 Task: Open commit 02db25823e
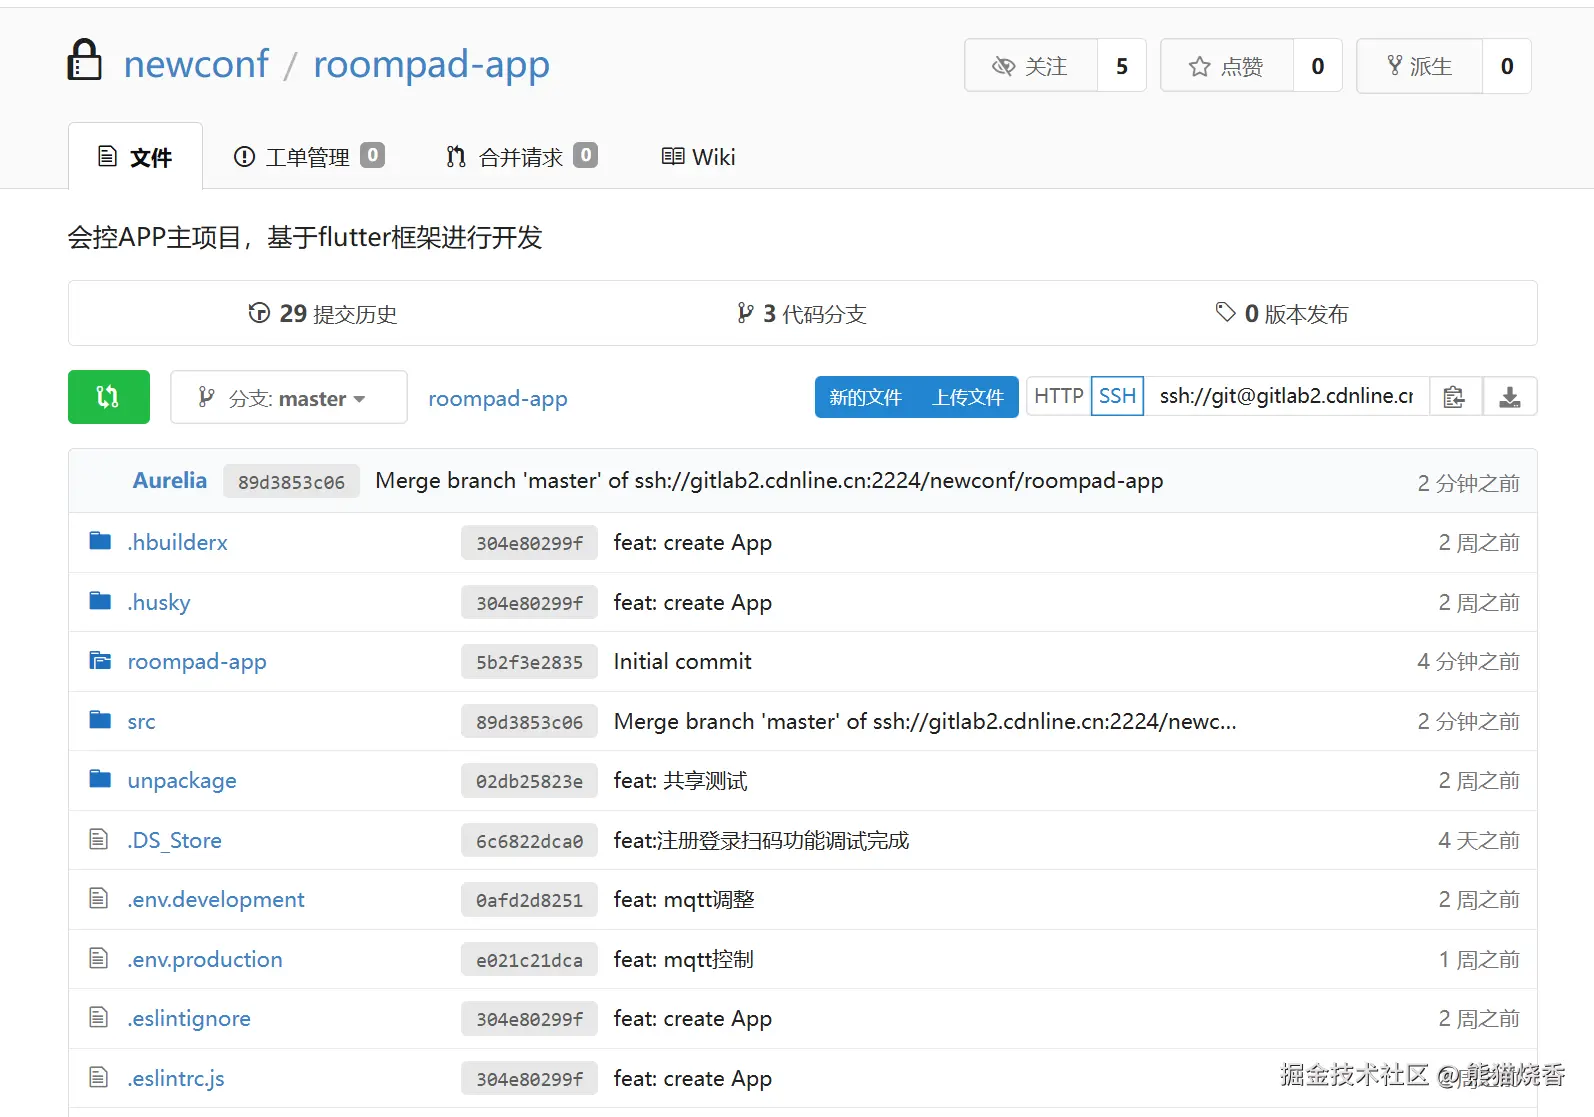529,781
